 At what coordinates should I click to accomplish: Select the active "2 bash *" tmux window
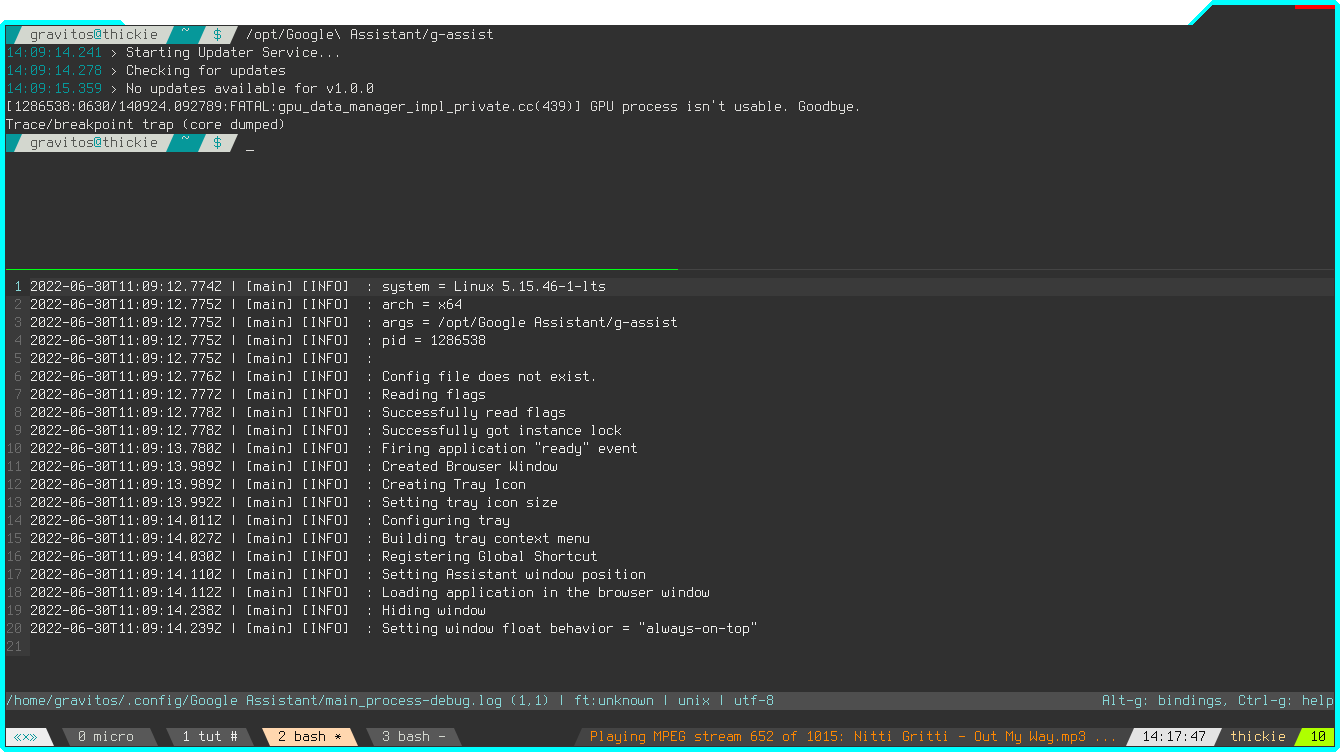point(310,737)
